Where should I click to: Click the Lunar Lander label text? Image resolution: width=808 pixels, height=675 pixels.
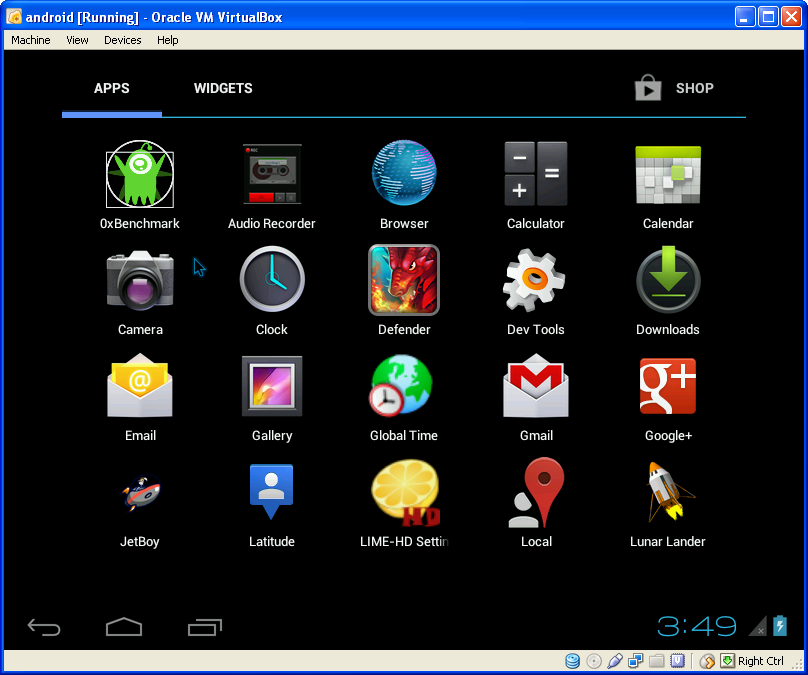click(668, 542)
